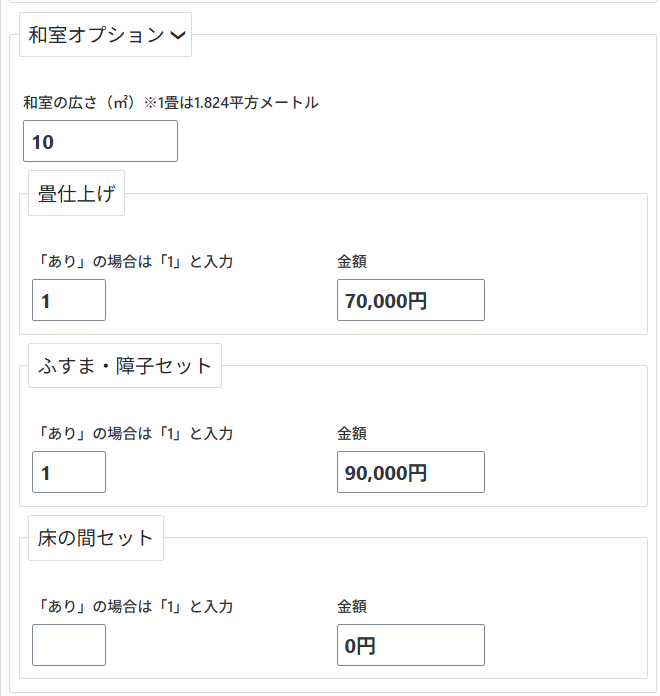Click the 90,000円 amount field
The image size is (660, 696).
(410, 472)
